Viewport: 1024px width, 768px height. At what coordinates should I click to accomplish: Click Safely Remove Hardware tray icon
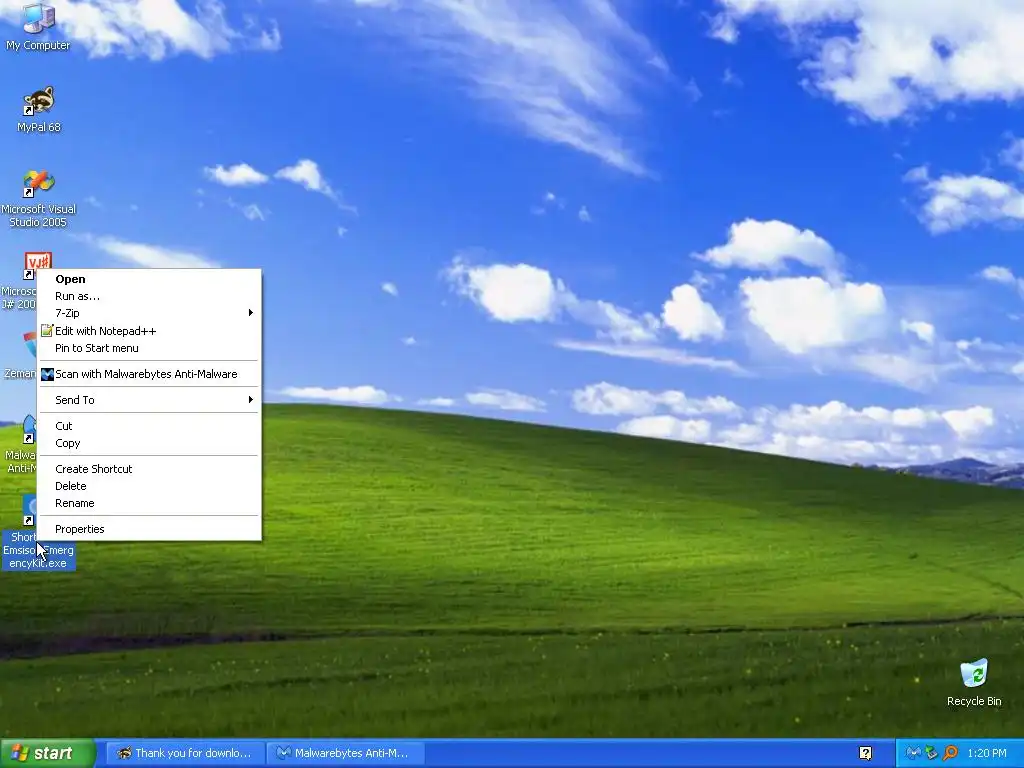point(931,753)
